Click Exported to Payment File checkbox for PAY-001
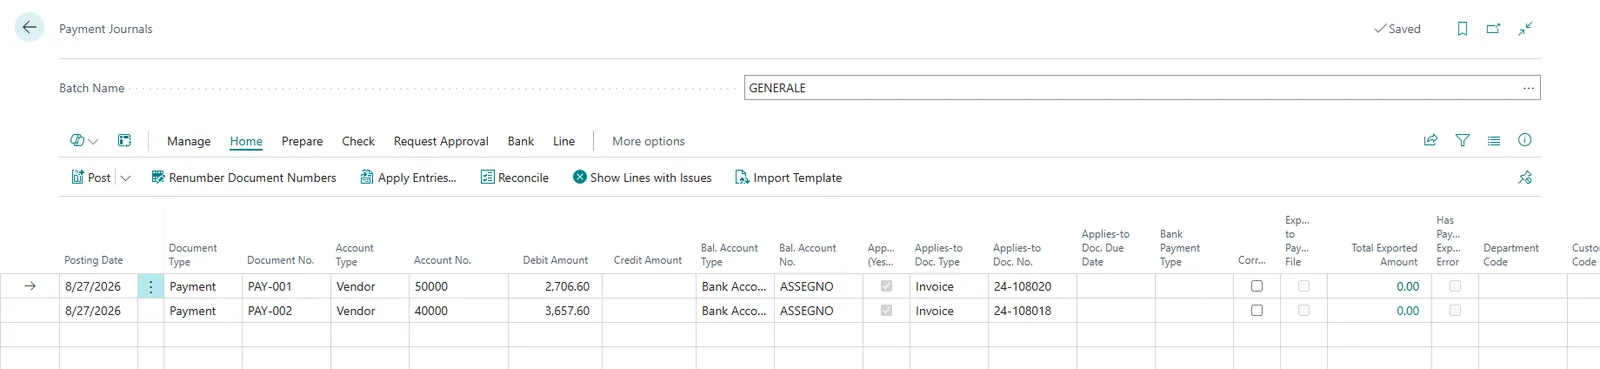The width and height of the screenshot is (1600, 369). pyautogui.click(x=1303, y=286)
